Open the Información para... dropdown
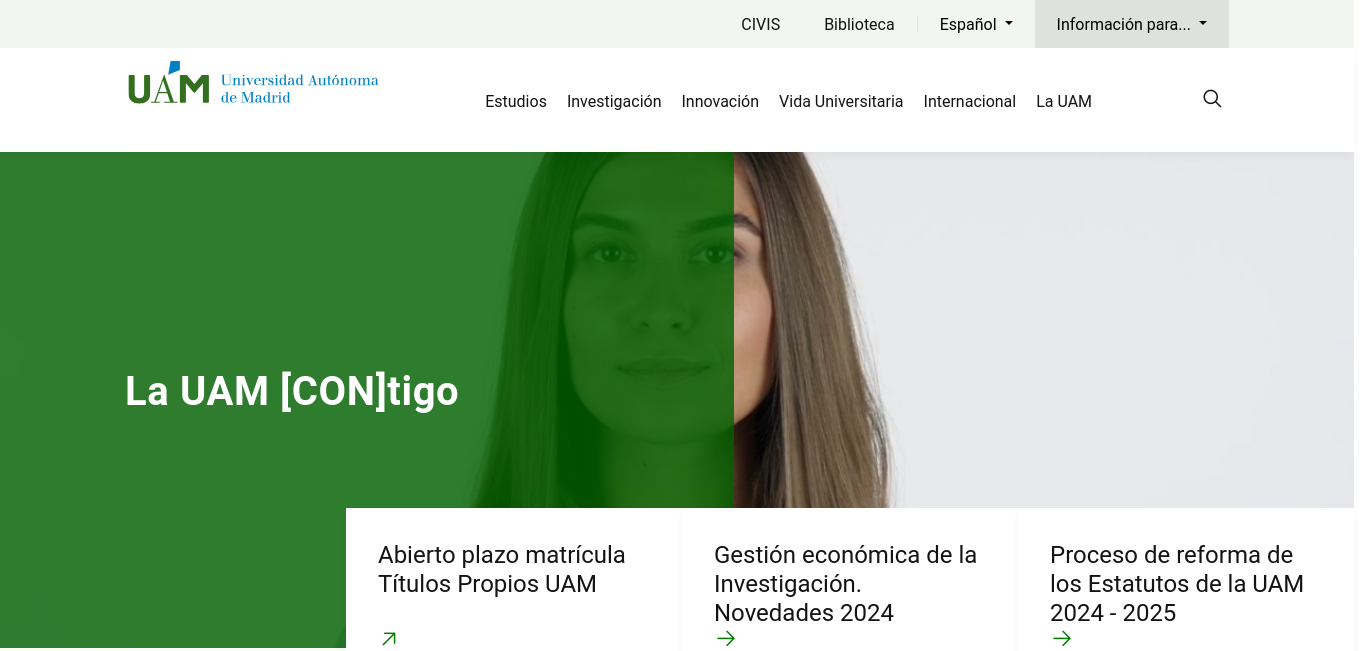The height and width of the screenshot is (651, 1366). [x=1132, y=24]
